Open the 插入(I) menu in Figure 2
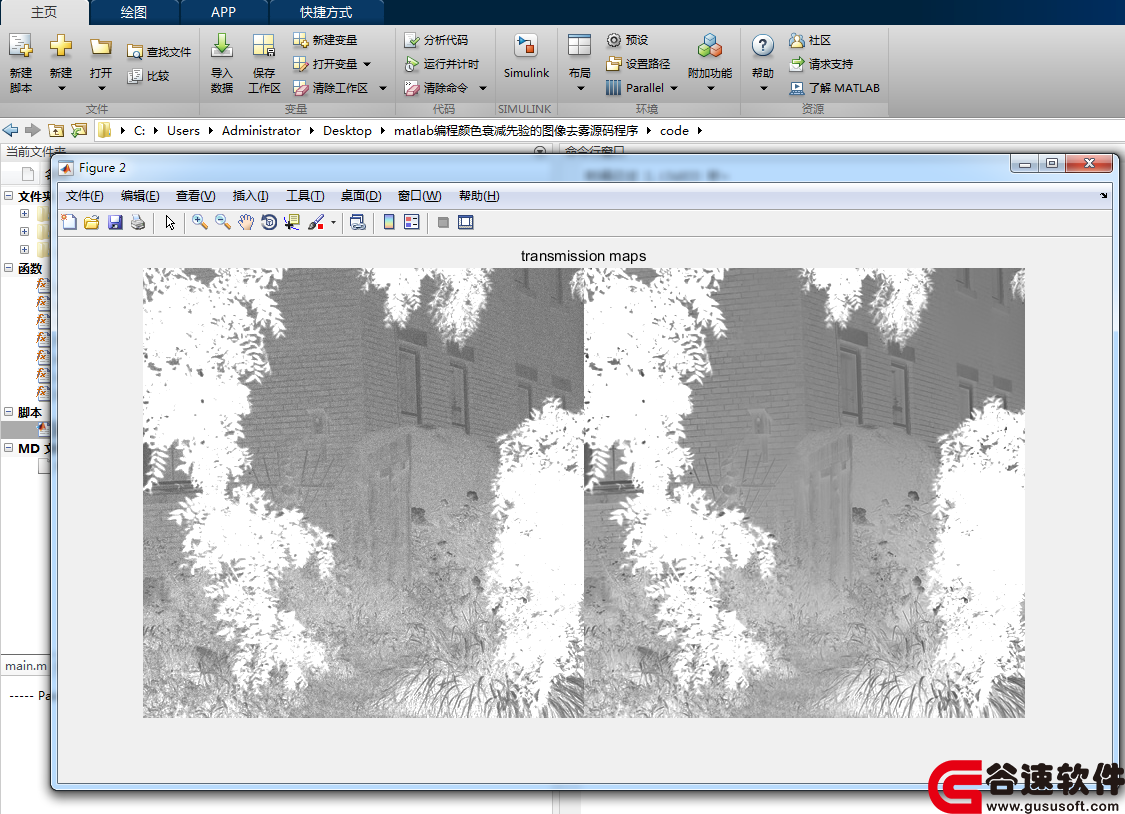1125x814 pixels. click(x=250, y=196)
